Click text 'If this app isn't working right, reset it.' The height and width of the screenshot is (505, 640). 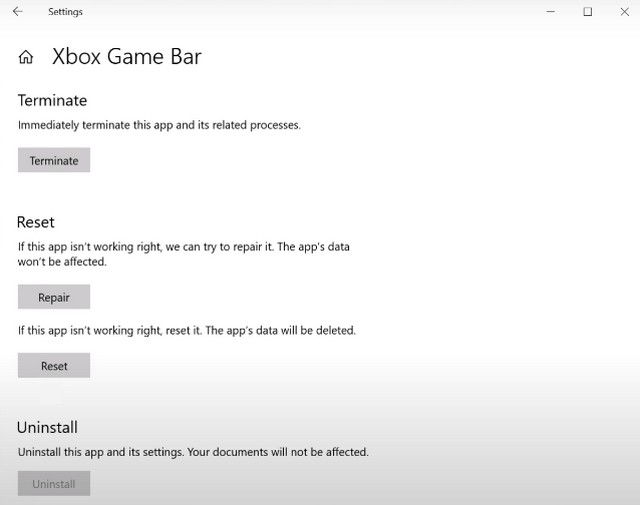pos(110,330)
